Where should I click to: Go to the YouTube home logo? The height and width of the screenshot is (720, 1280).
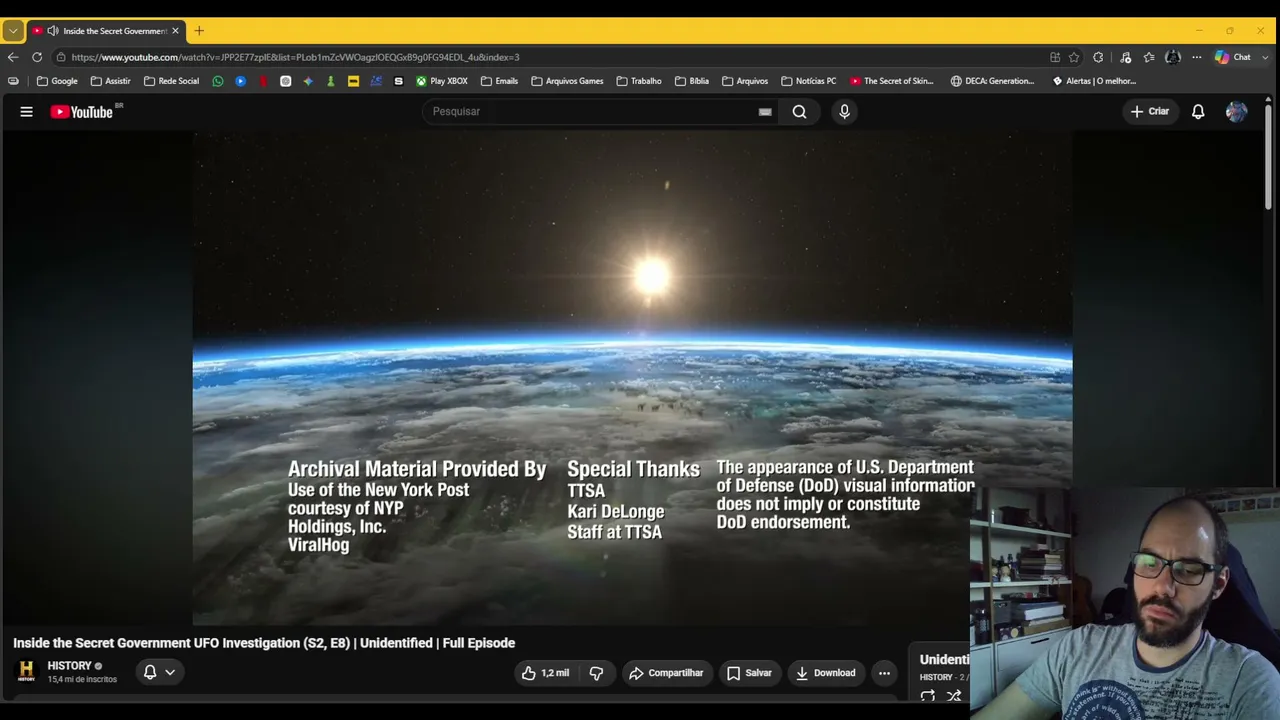[x=82, y=112]
